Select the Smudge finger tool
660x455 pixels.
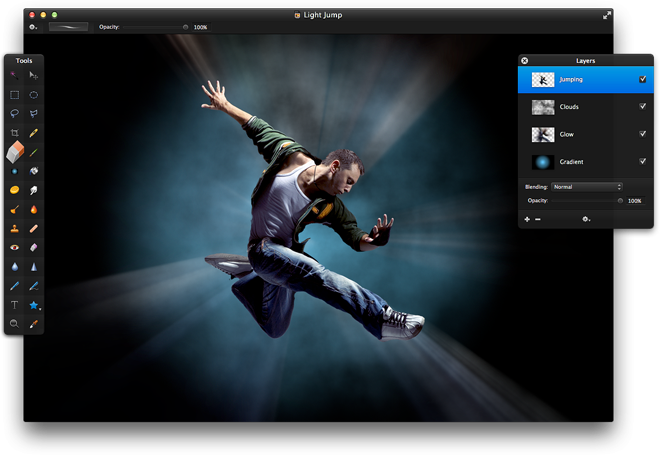pyautogui.click(x=34, y=190)
